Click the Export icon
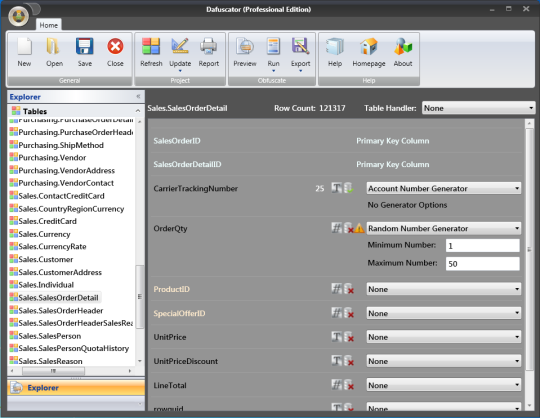This screenshot has width=540, height=418. (300, 46)
